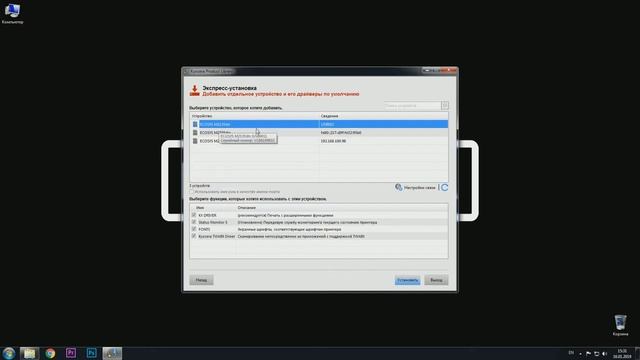The image size is (640, 360).
Task: Open Настройки связи communication settings
Action: 420,188
